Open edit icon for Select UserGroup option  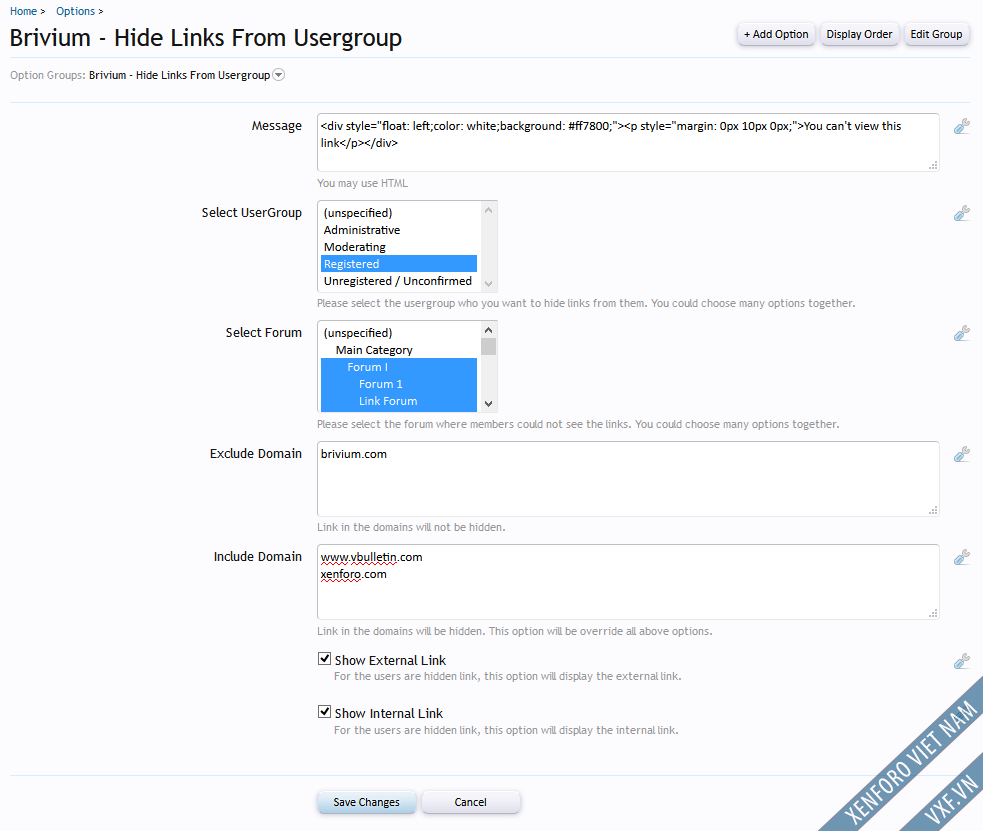[962, 213]
